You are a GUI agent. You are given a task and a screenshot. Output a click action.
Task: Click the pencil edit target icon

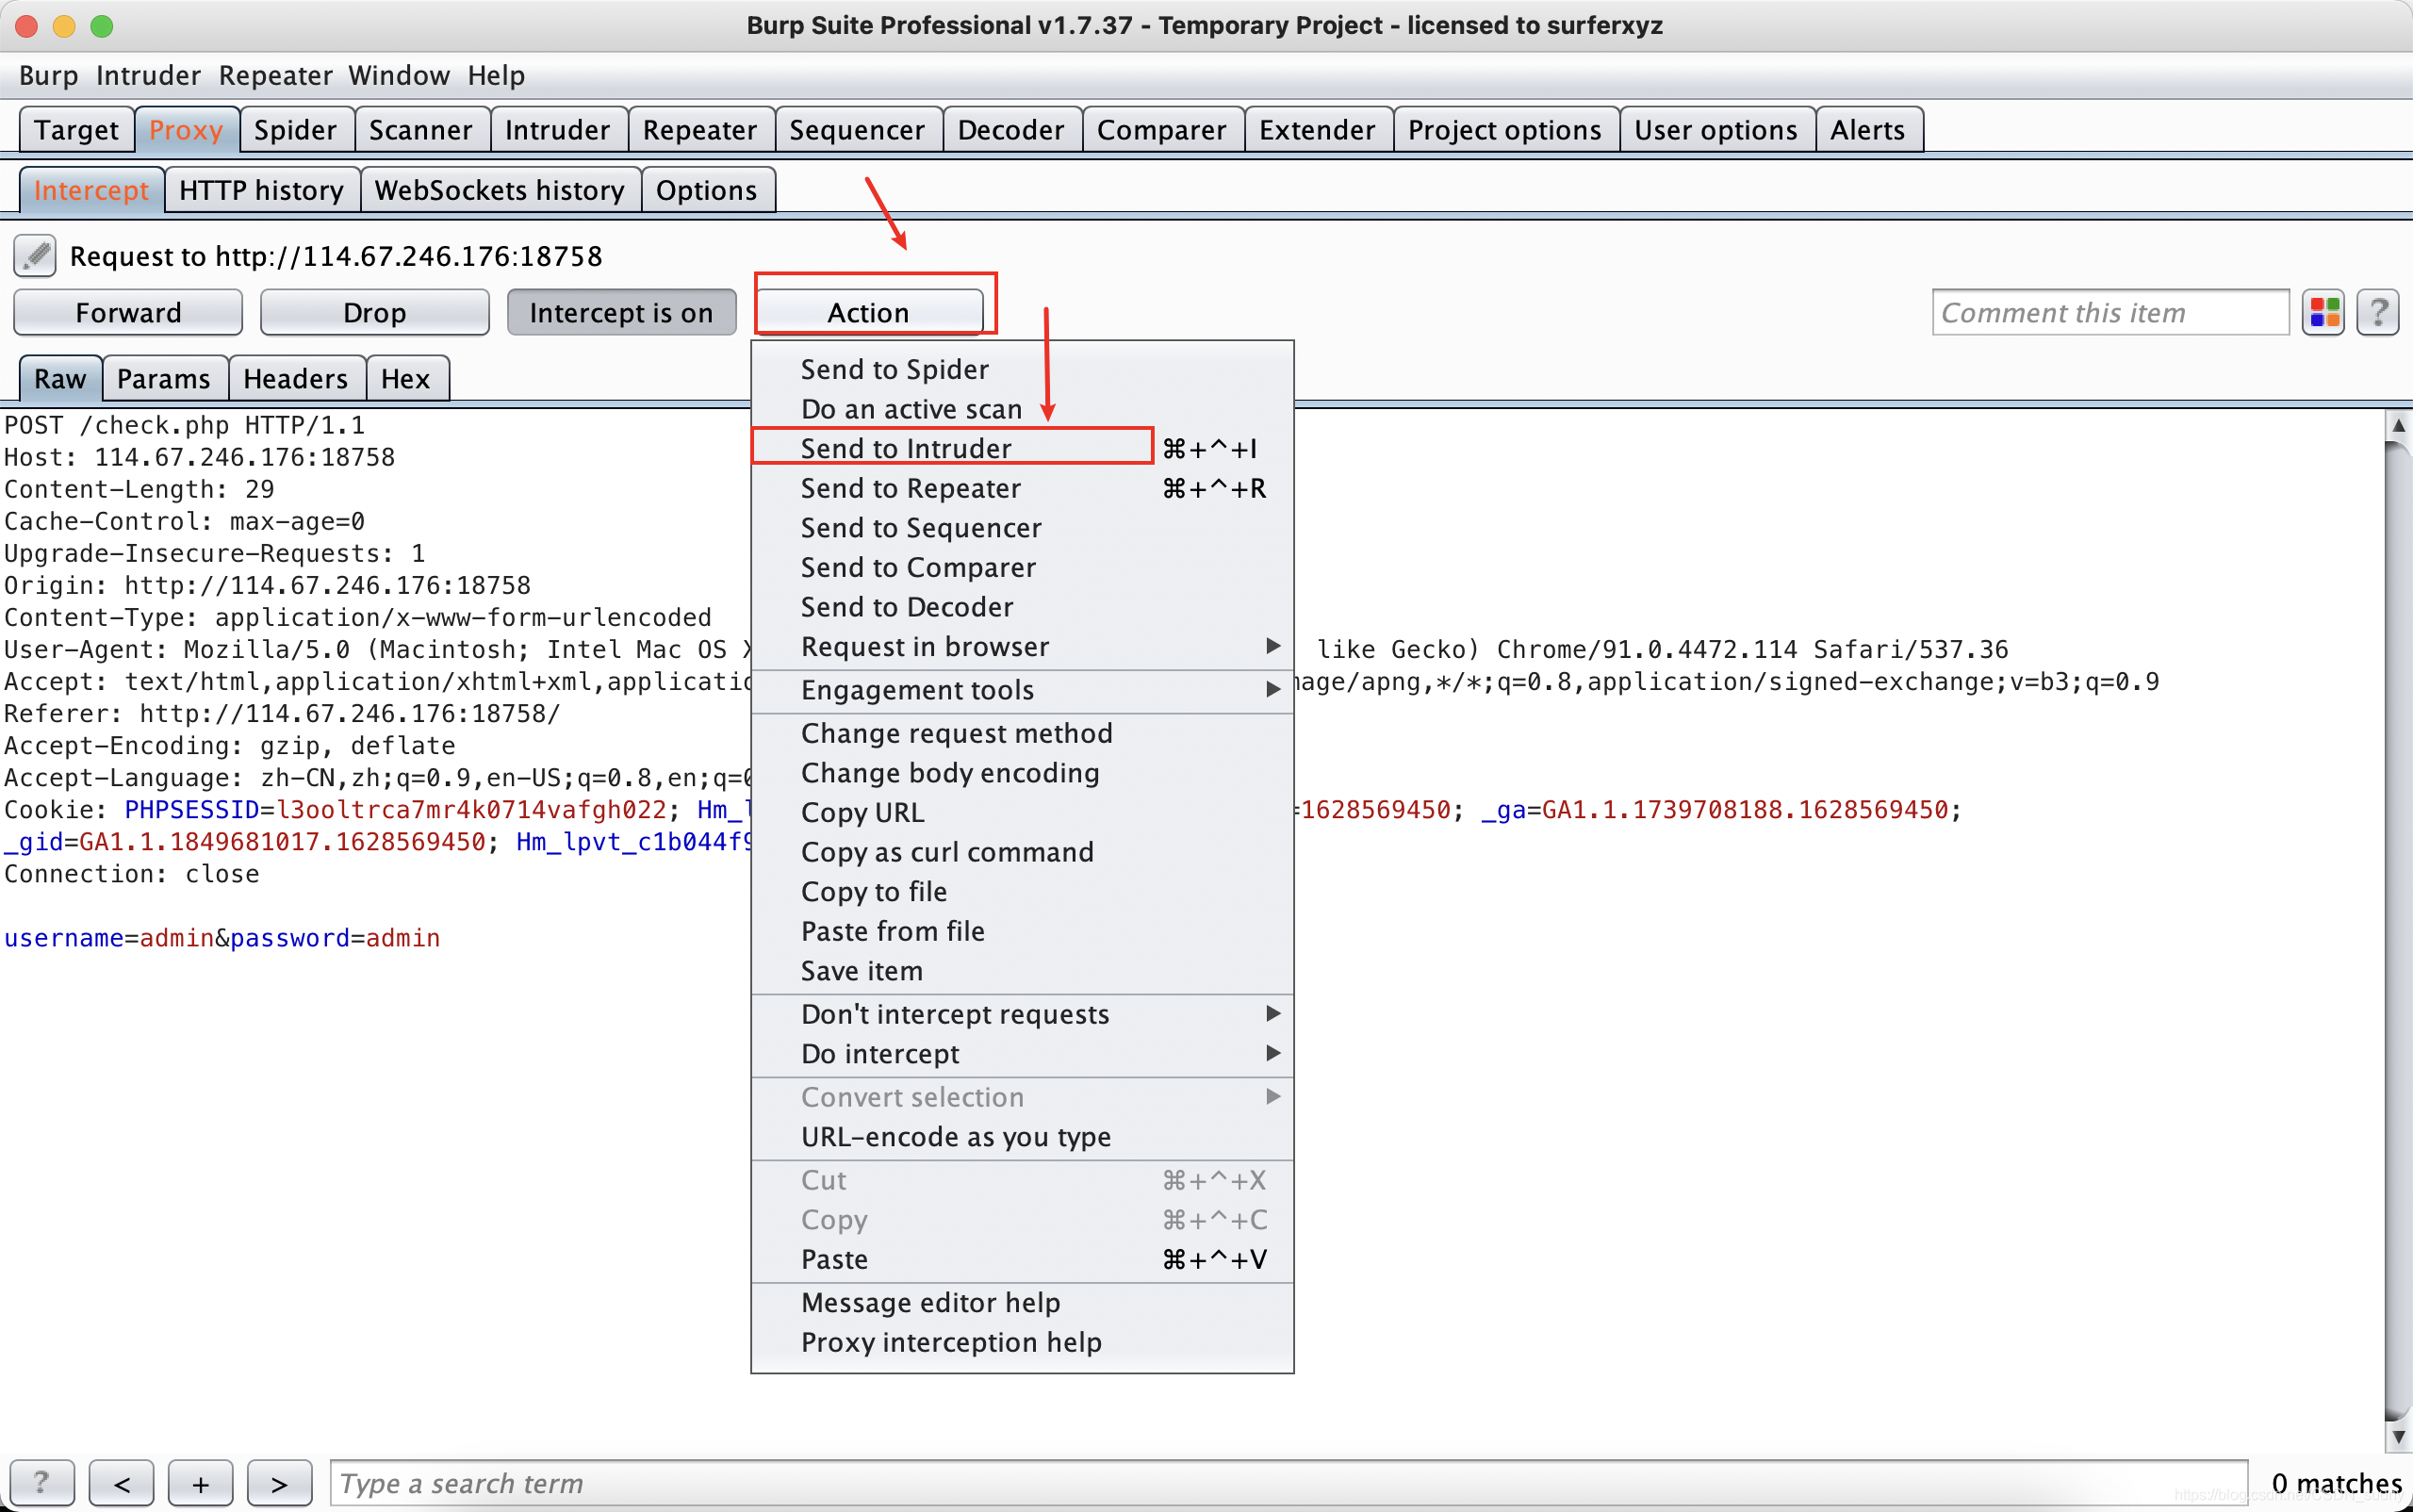pos(35,256)
